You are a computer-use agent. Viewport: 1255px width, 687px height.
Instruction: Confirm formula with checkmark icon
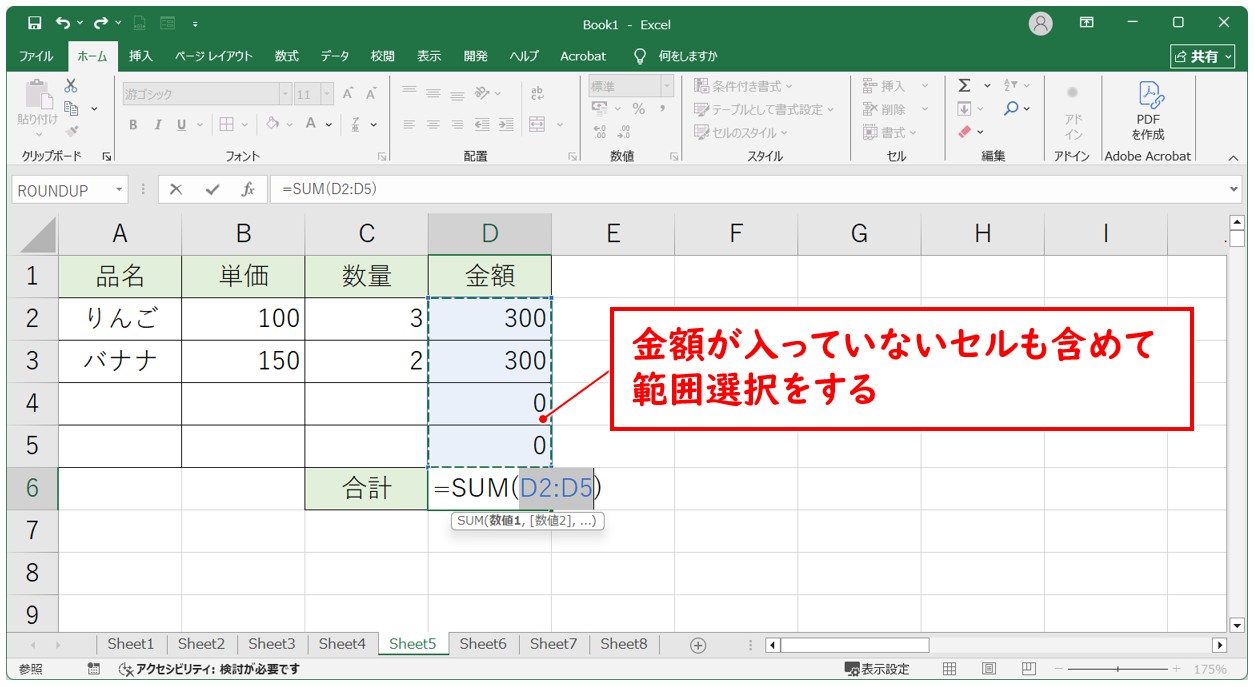[211, 189]
